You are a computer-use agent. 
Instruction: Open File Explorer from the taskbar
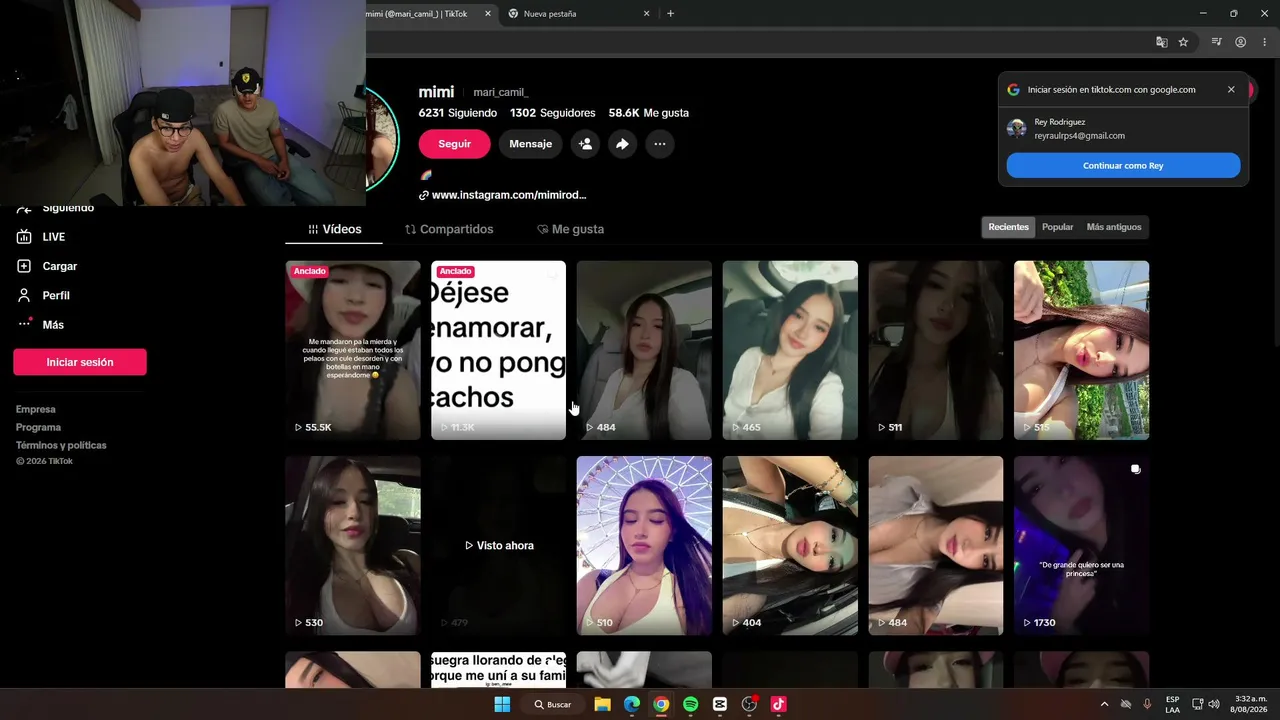602,704
